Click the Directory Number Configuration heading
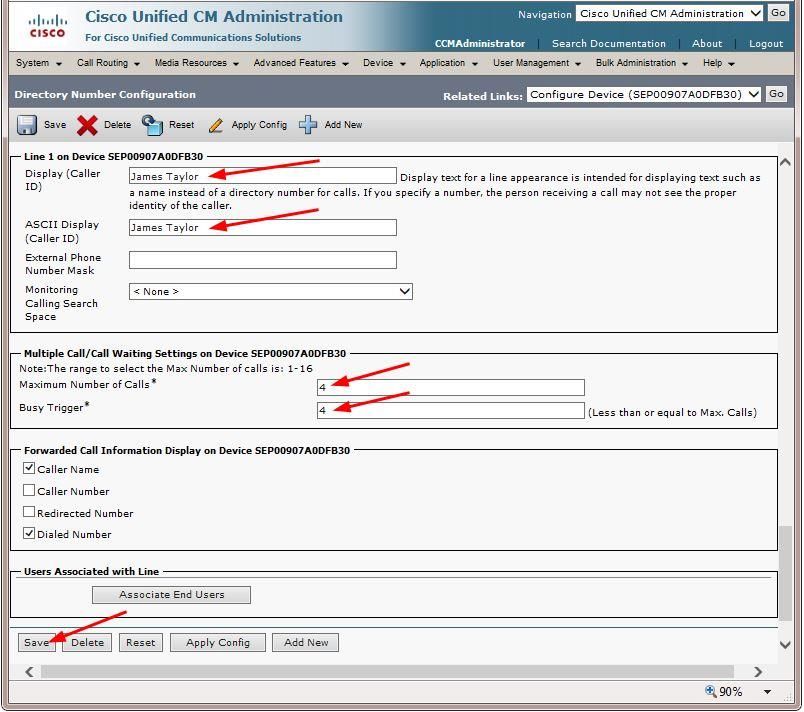The width and height of the screenshot is (804, 712). point(105,94)
